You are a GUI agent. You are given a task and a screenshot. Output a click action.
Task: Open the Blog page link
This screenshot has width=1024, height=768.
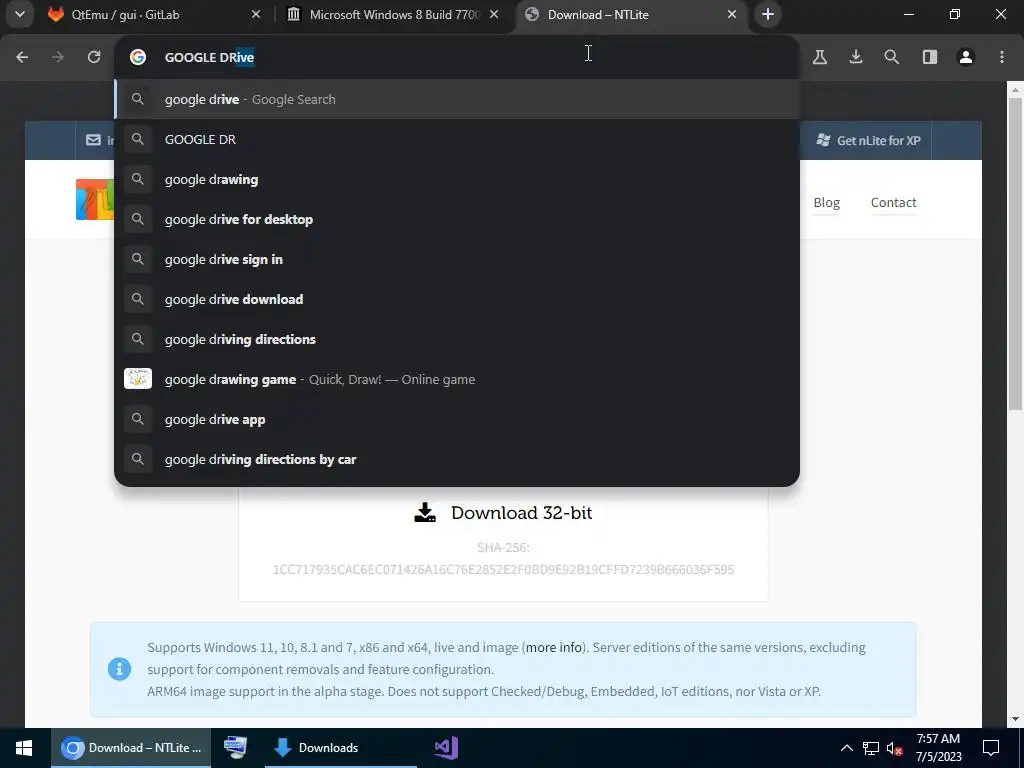826,202
